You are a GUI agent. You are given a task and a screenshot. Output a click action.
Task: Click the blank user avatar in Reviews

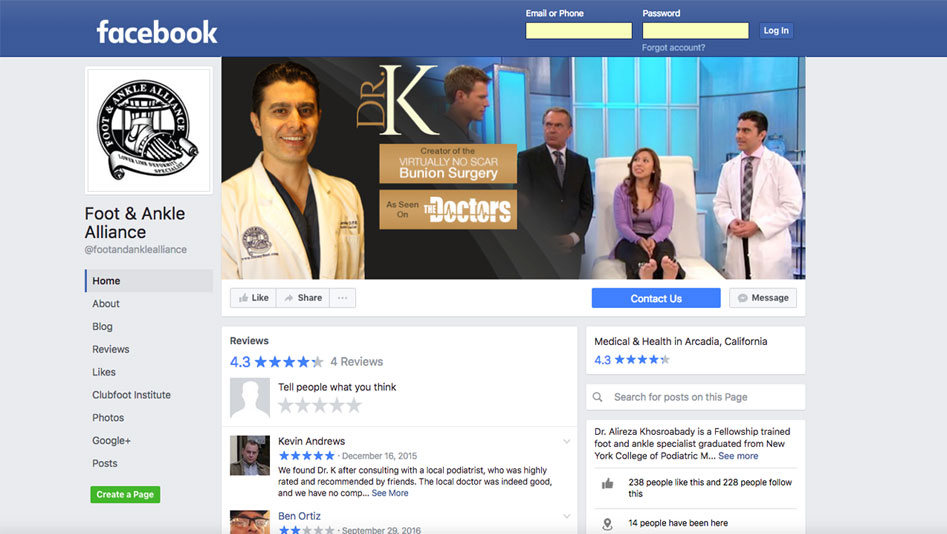(250, 398)
